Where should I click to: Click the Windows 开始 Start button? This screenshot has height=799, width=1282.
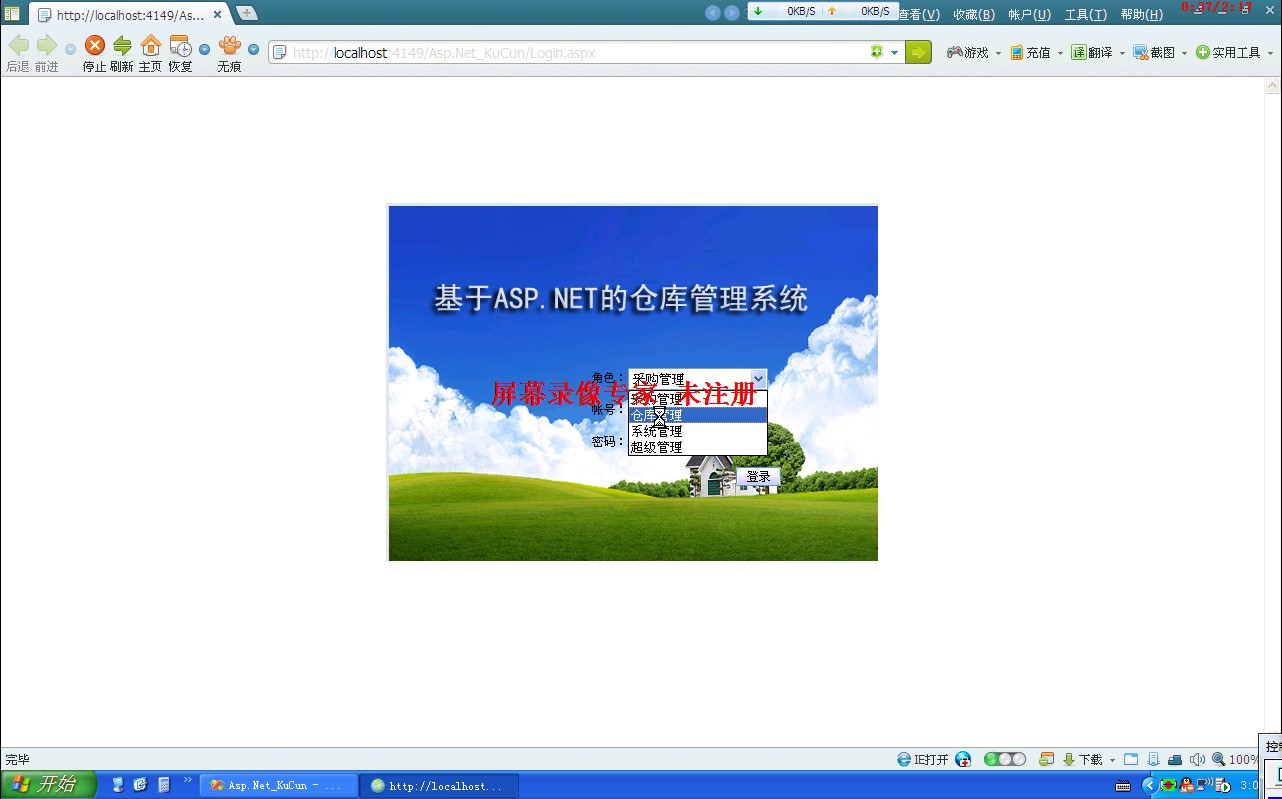(48, 785)
